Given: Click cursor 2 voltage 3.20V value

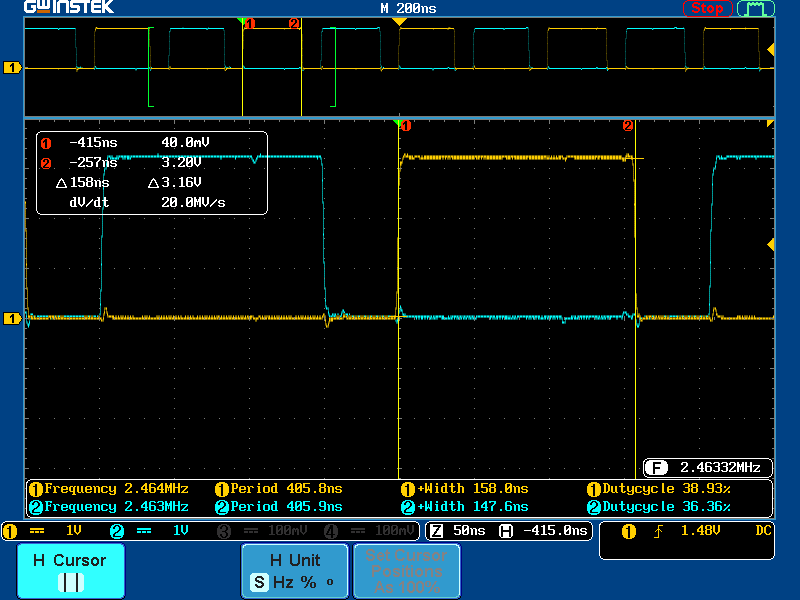Looking at the screenshot, I should [x=181, y=162].
